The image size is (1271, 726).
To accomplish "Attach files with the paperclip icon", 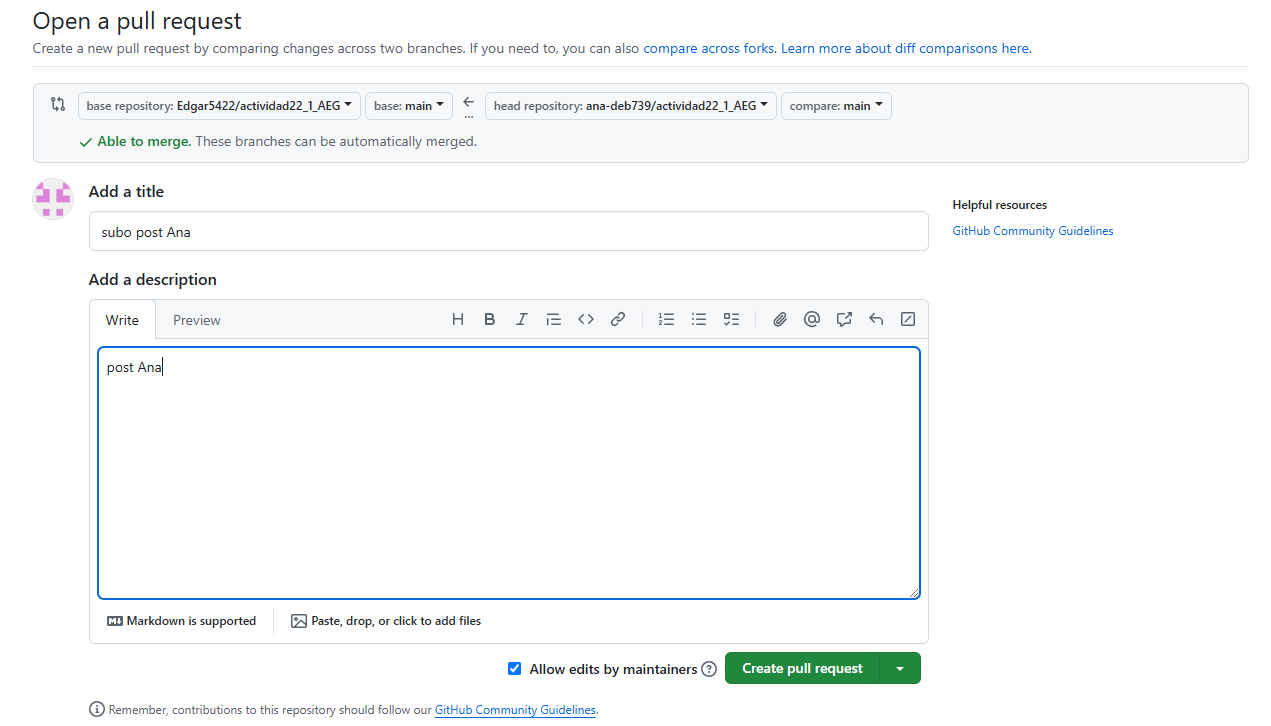I will click(780, 319).
